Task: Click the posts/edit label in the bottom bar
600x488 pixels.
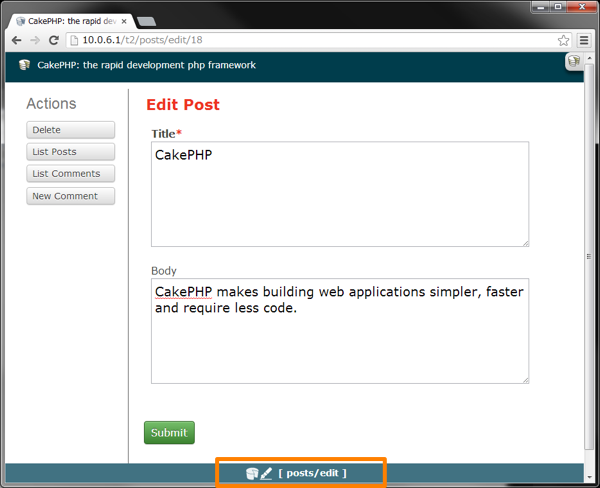Action: 312,473
